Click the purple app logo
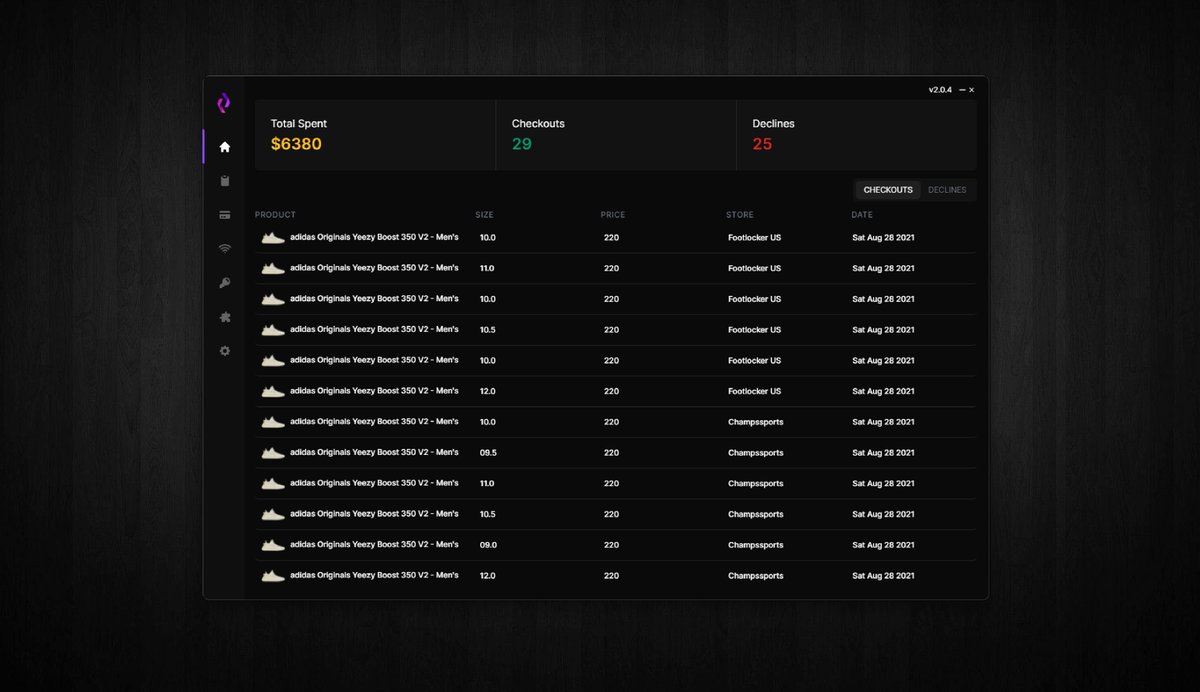The height and width of the screenshot is (692, 1200). click(x=224, y=103)
